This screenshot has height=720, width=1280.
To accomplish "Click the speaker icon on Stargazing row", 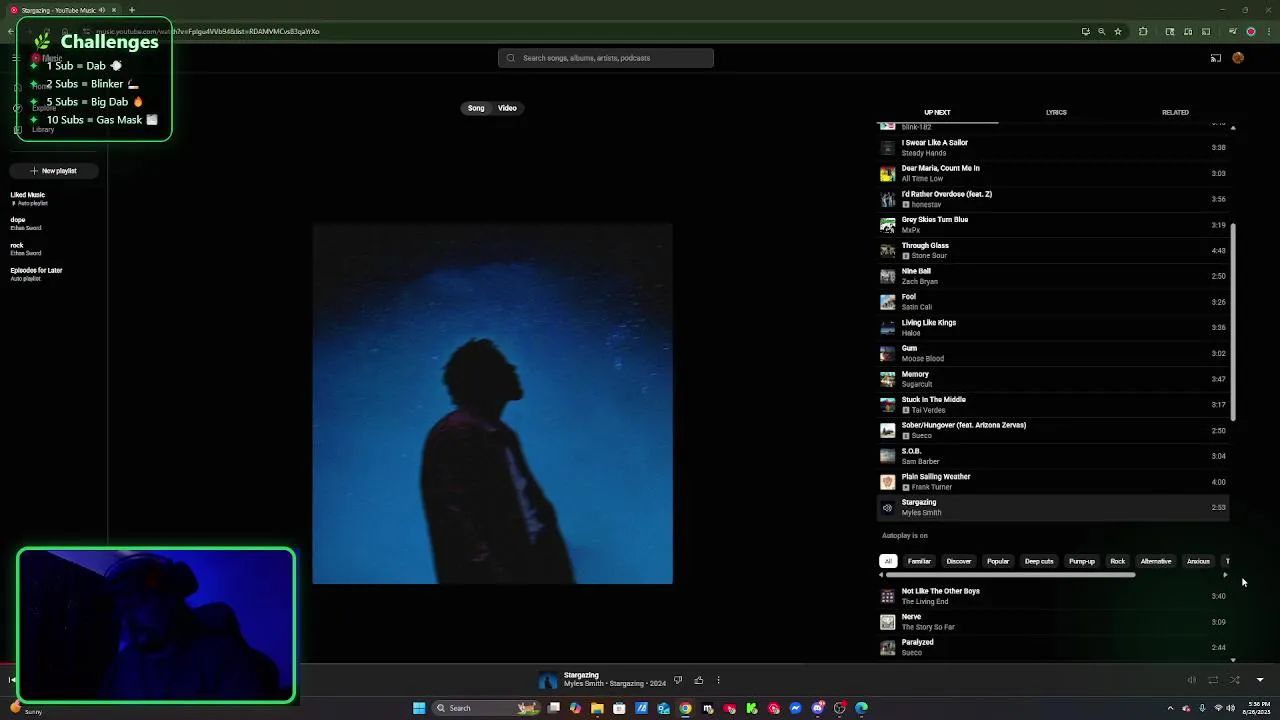I will pyautogui.click(x=887, y=508).
